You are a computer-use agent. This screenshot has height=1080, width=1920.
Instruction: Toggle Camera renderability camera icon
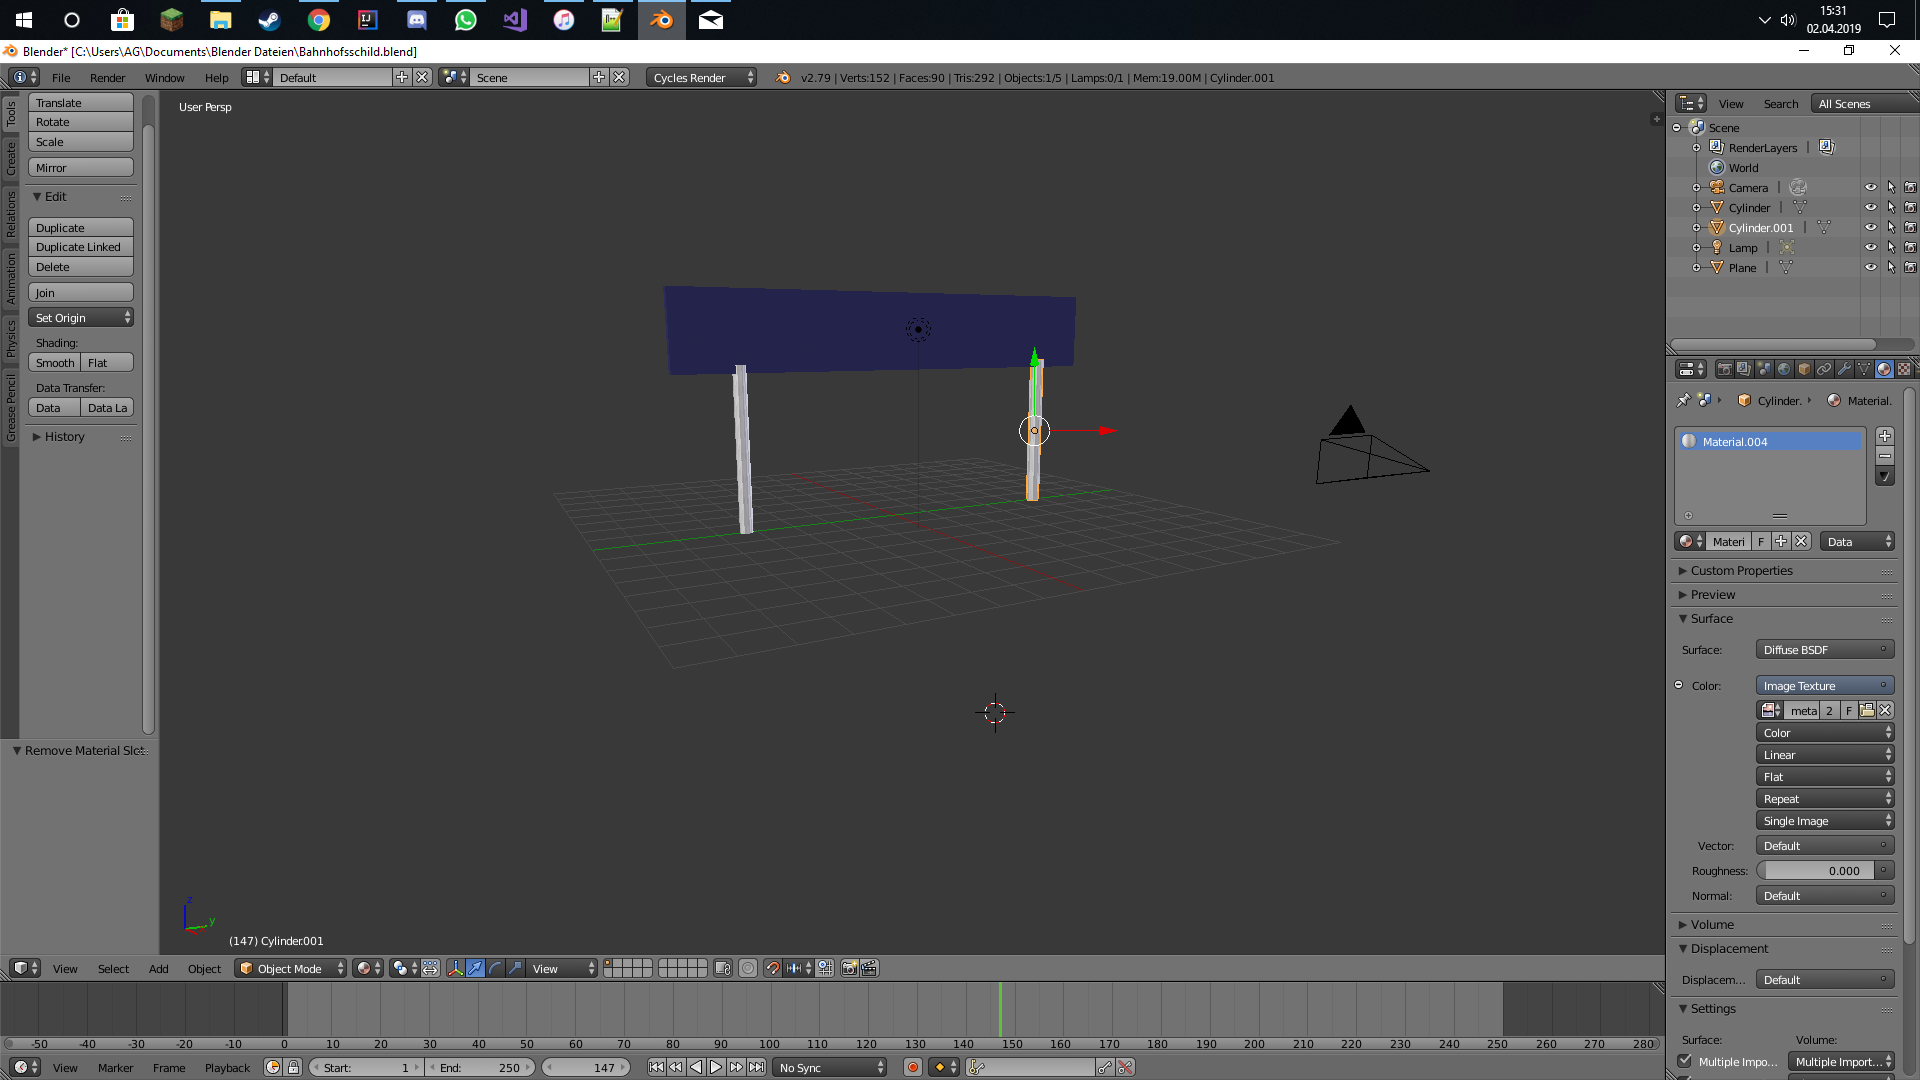point(1910,187)
